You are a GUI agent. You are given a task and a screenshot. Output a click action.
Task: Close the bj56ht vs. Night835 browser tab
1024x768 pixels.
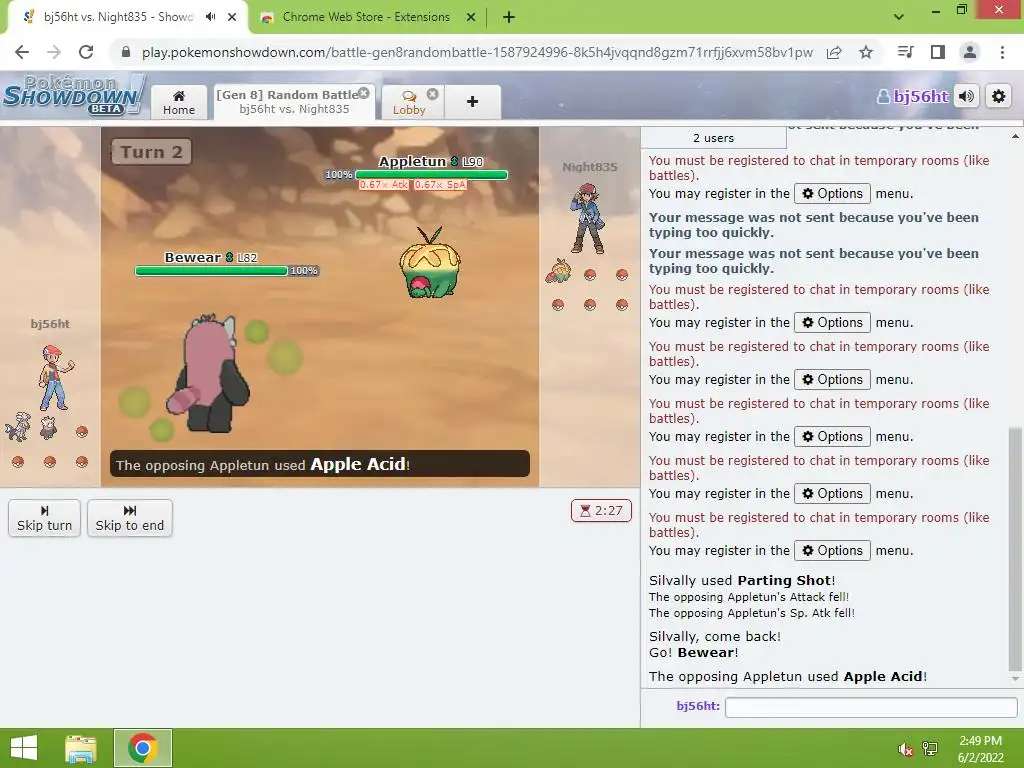click(232, 17)
